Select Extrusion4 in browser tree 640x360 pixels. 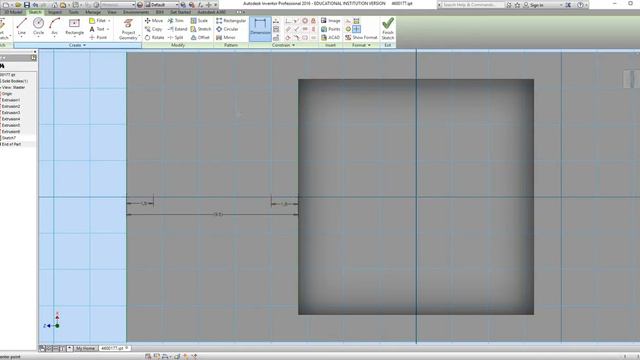(x=11, y=119)
